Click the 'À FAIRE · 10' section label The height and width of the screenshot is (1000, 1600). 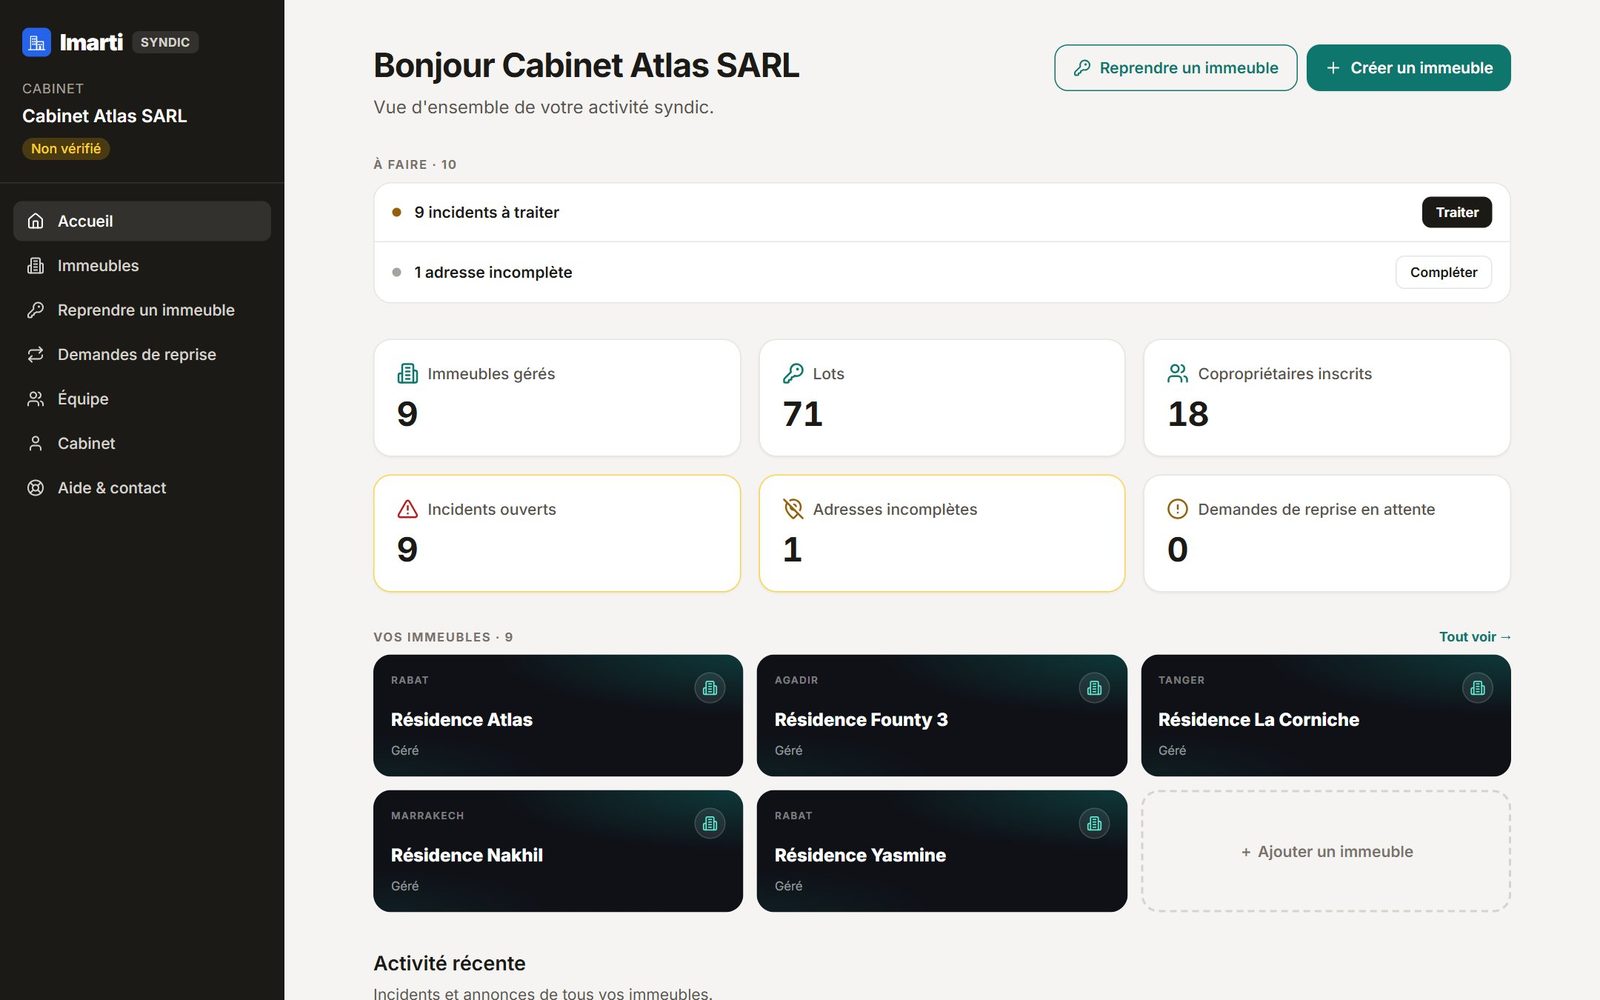pos(415,164)
